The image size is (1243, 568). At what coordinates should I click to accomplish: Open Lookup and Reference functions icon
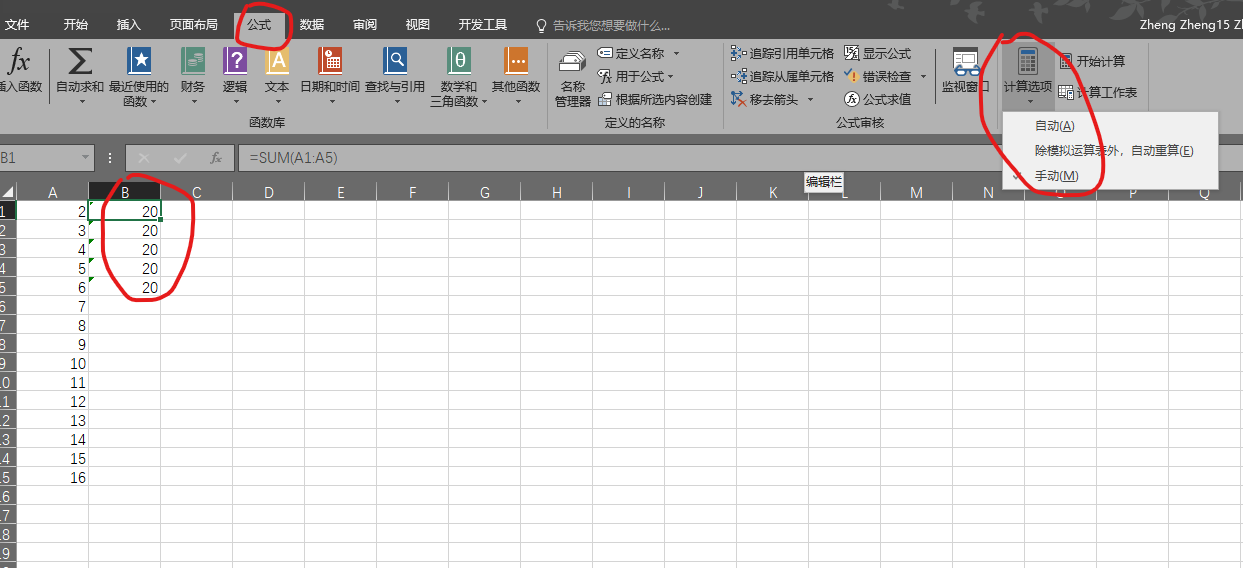[395, 61]
